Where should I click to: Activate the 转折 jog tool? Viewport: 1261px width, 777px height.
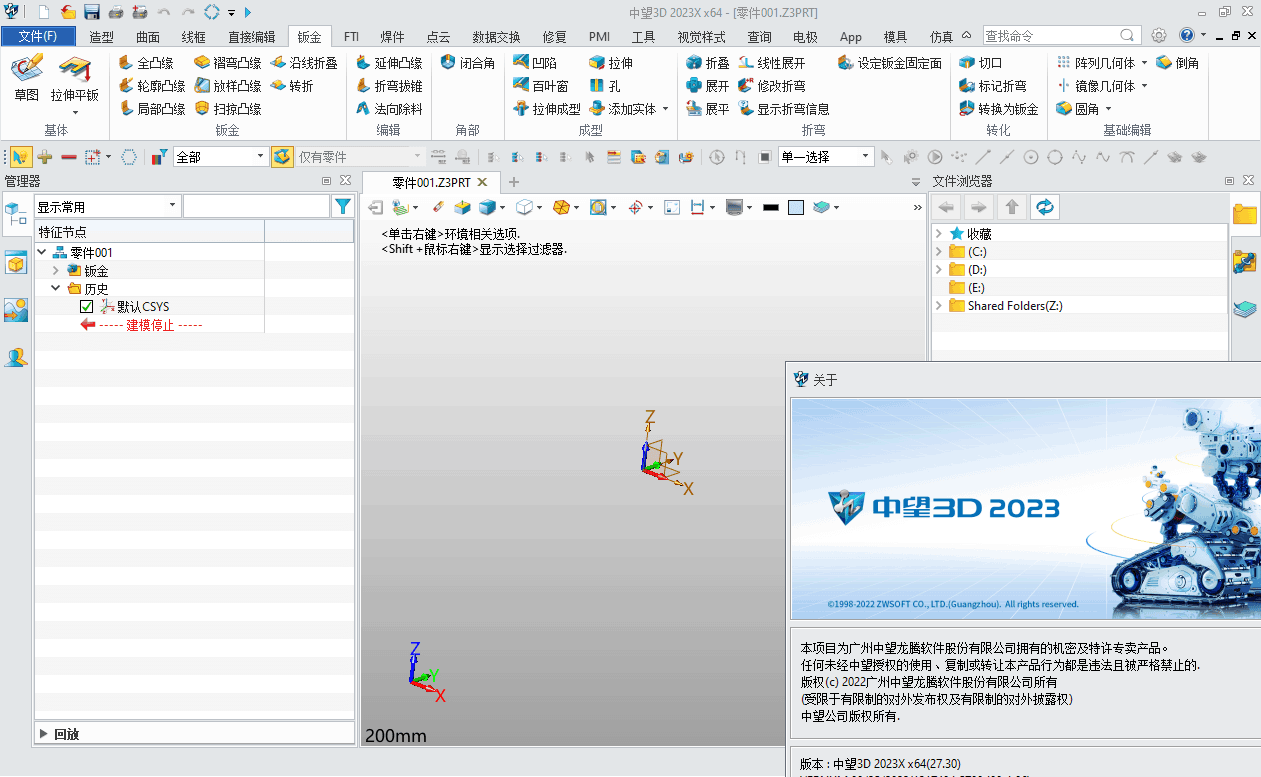coord(291,86)
